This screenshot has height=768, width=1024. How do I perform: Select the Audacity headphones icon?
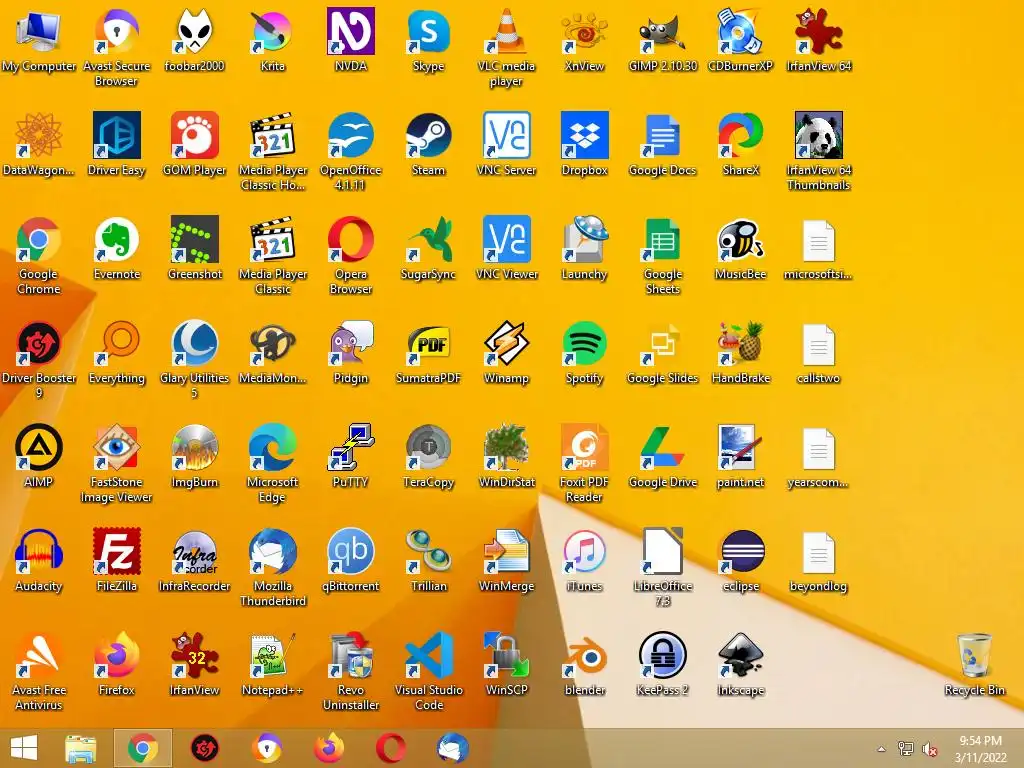[39, 560]
